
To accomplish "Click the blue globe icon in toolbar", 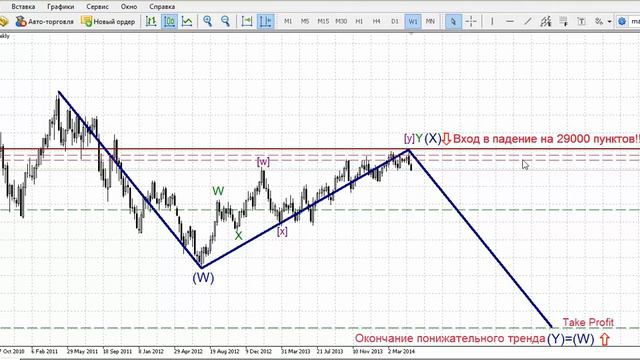I will (622, 22).
